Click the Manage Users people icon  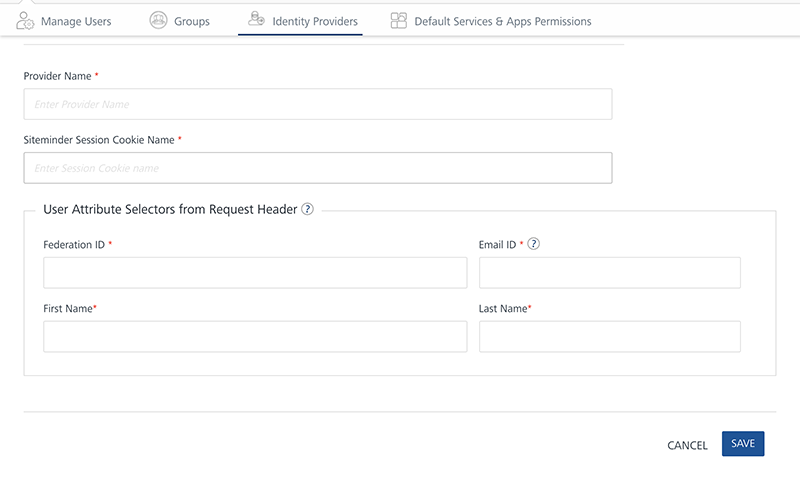pyautogui.click(x=25, y=20)
